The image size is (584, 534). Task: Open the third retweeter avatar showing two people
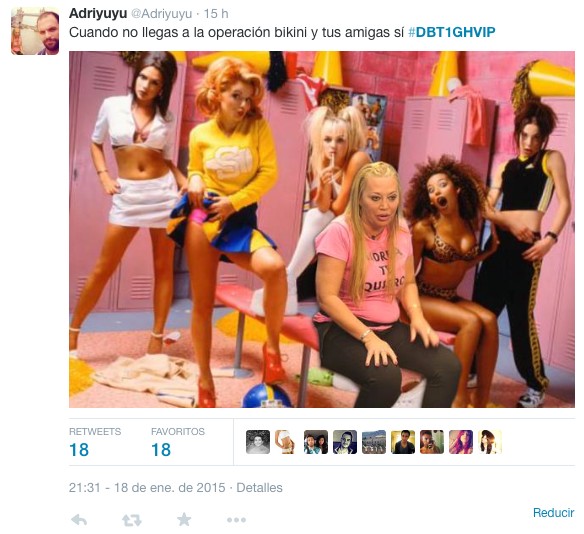[x=316, y=442]
